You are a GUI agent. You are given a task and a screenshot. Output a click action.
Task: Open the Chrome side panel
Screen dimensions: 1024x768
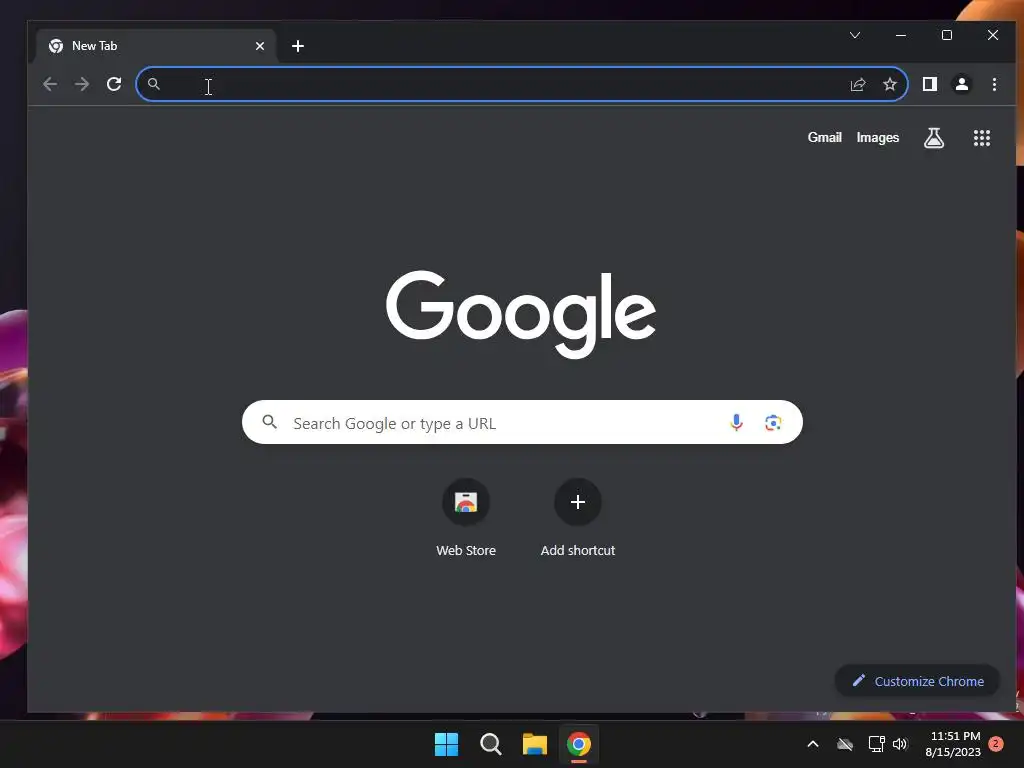tap(929, 84)
